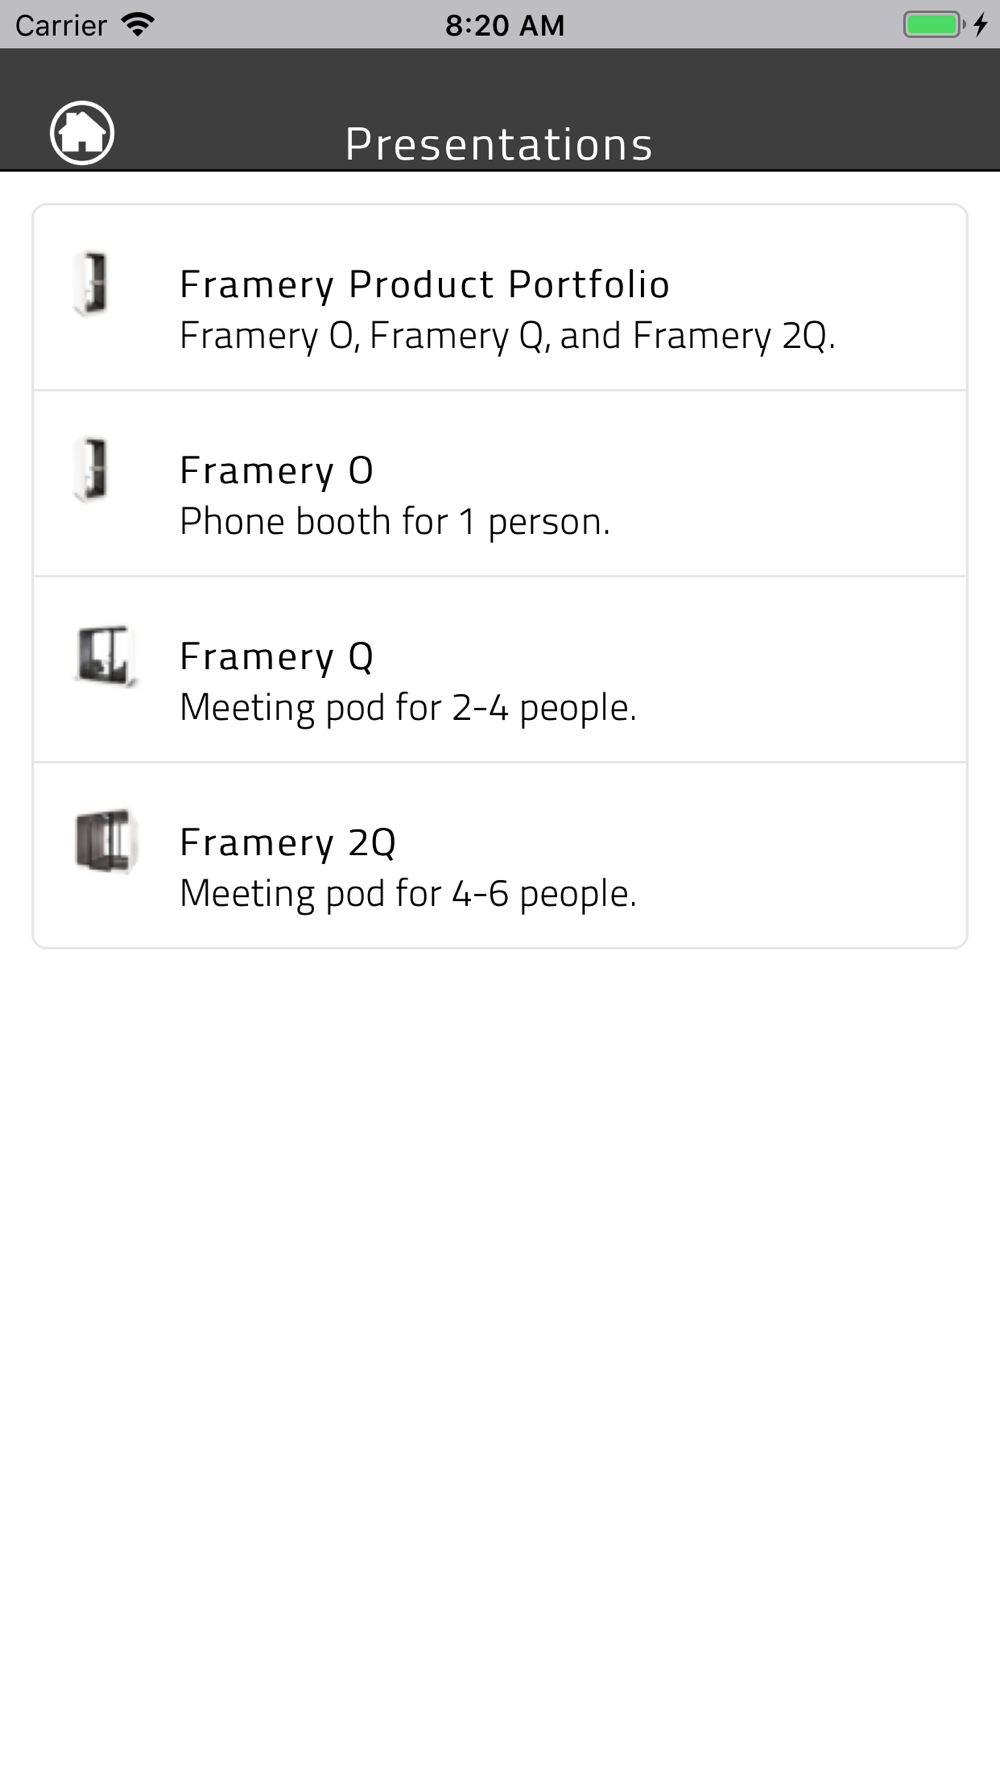Tap the "Meeting pod for 4-6 people." description
This screenshot has height=1778, width=1000.
408,894
